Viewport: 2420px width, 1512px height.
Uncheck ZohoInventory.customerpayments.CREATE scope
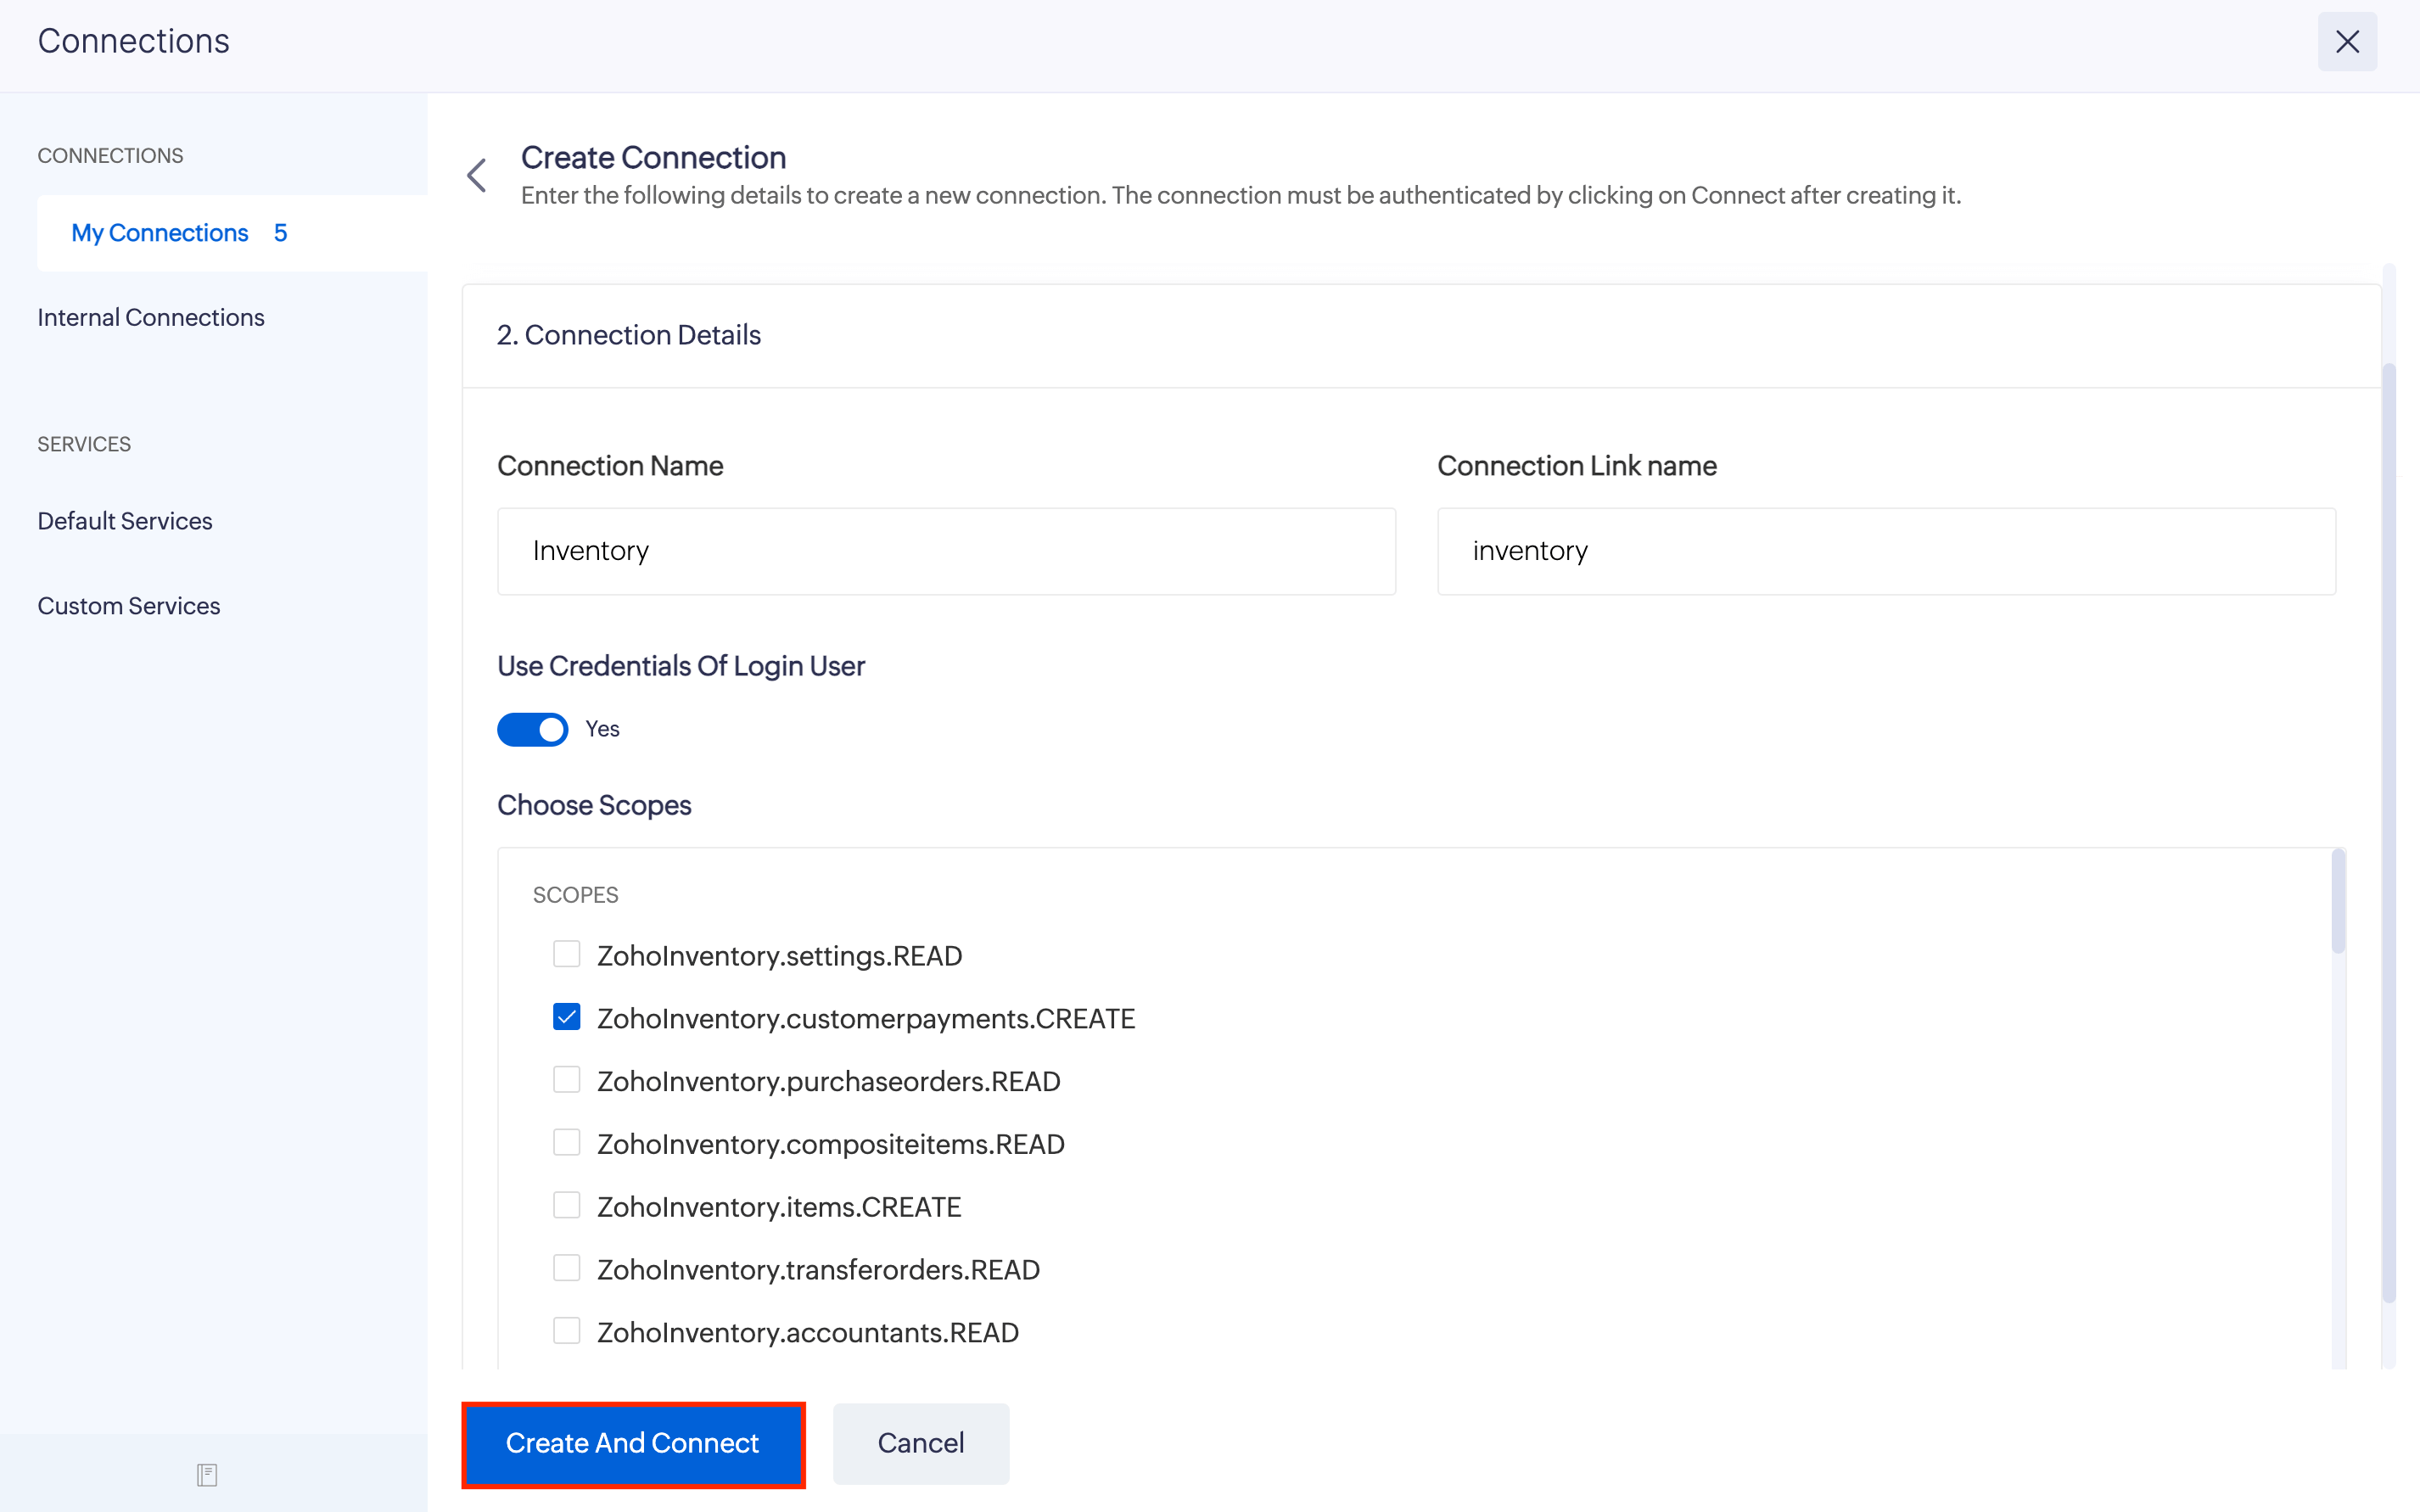(x=567, y=1018)
